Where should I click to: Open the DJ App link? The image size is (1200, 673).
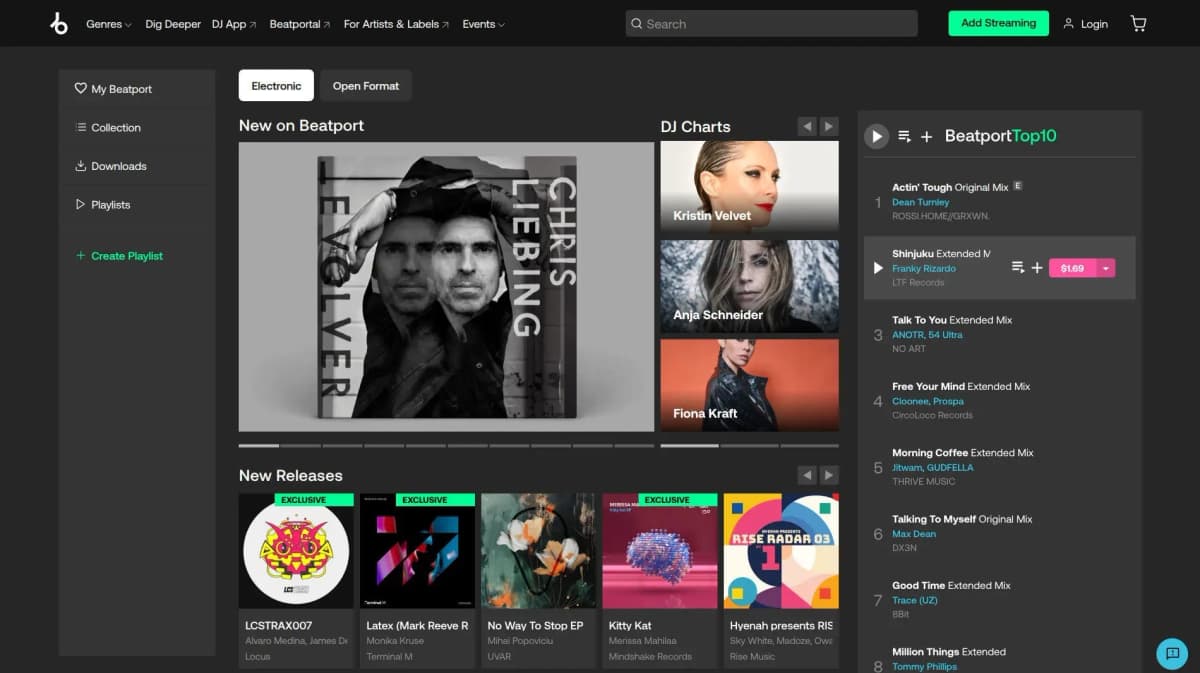pos(234,24)
